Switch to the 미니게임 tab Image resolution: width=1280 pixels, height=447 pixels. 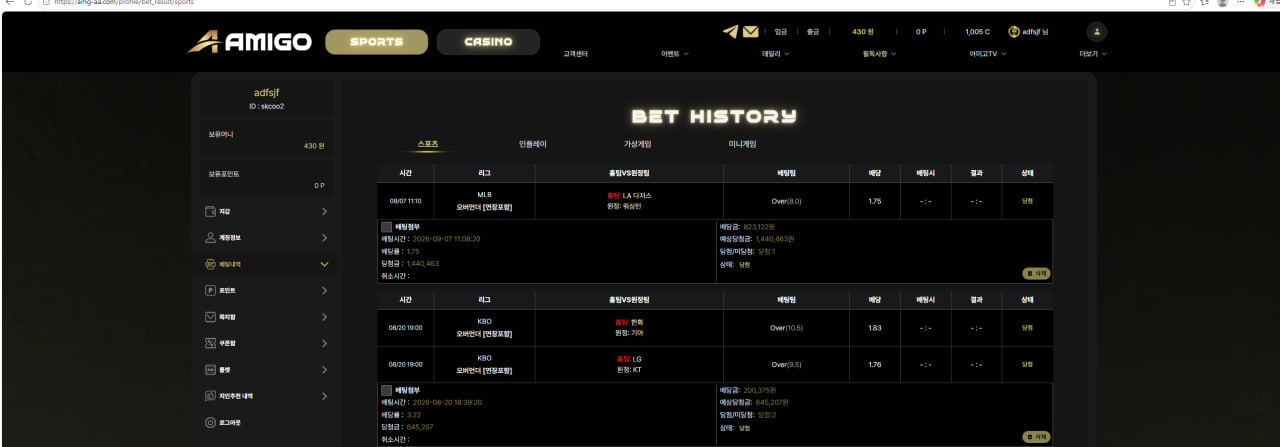pos(743,144)
